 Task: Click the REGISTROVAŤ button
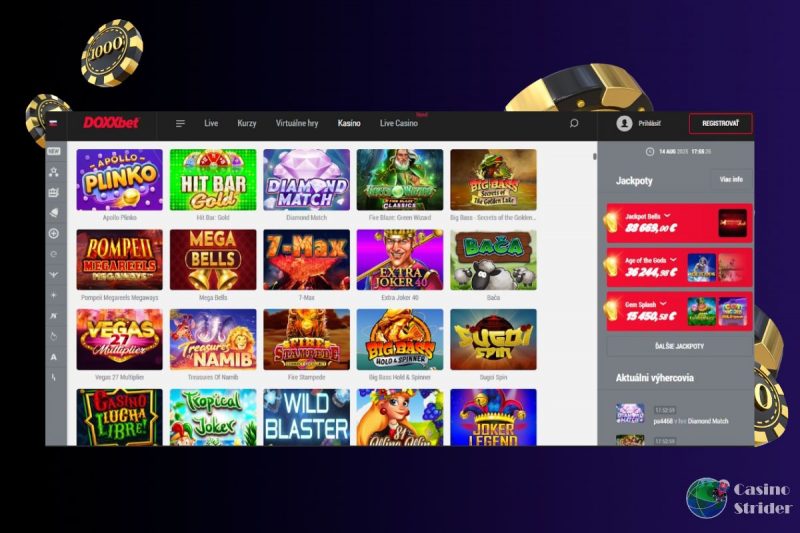click(x=720, y=123)
